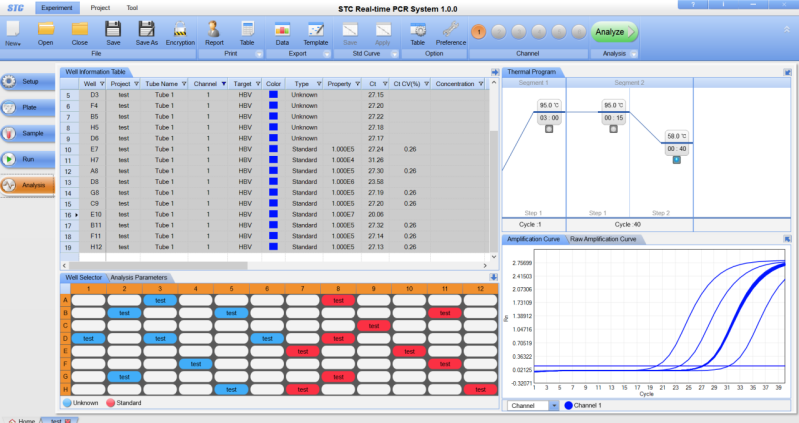
Task: Go to the Plate step in sidebar
Action: (x=27, y=107)
